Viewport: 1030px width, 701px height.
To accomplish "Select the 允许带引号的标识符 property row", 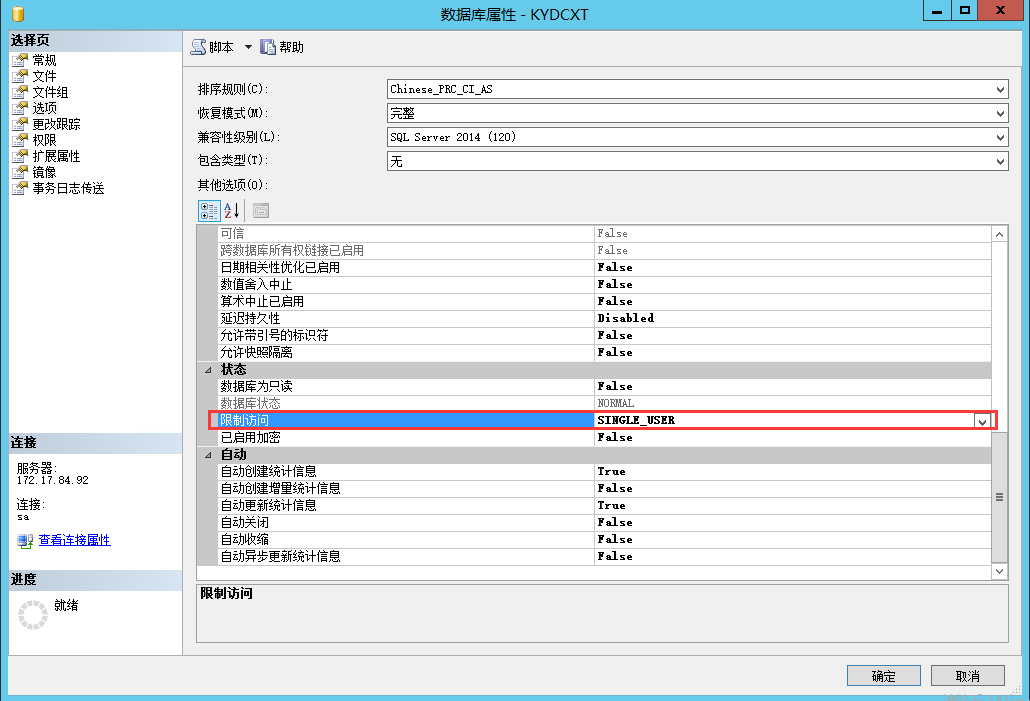I will coord(604,336).
